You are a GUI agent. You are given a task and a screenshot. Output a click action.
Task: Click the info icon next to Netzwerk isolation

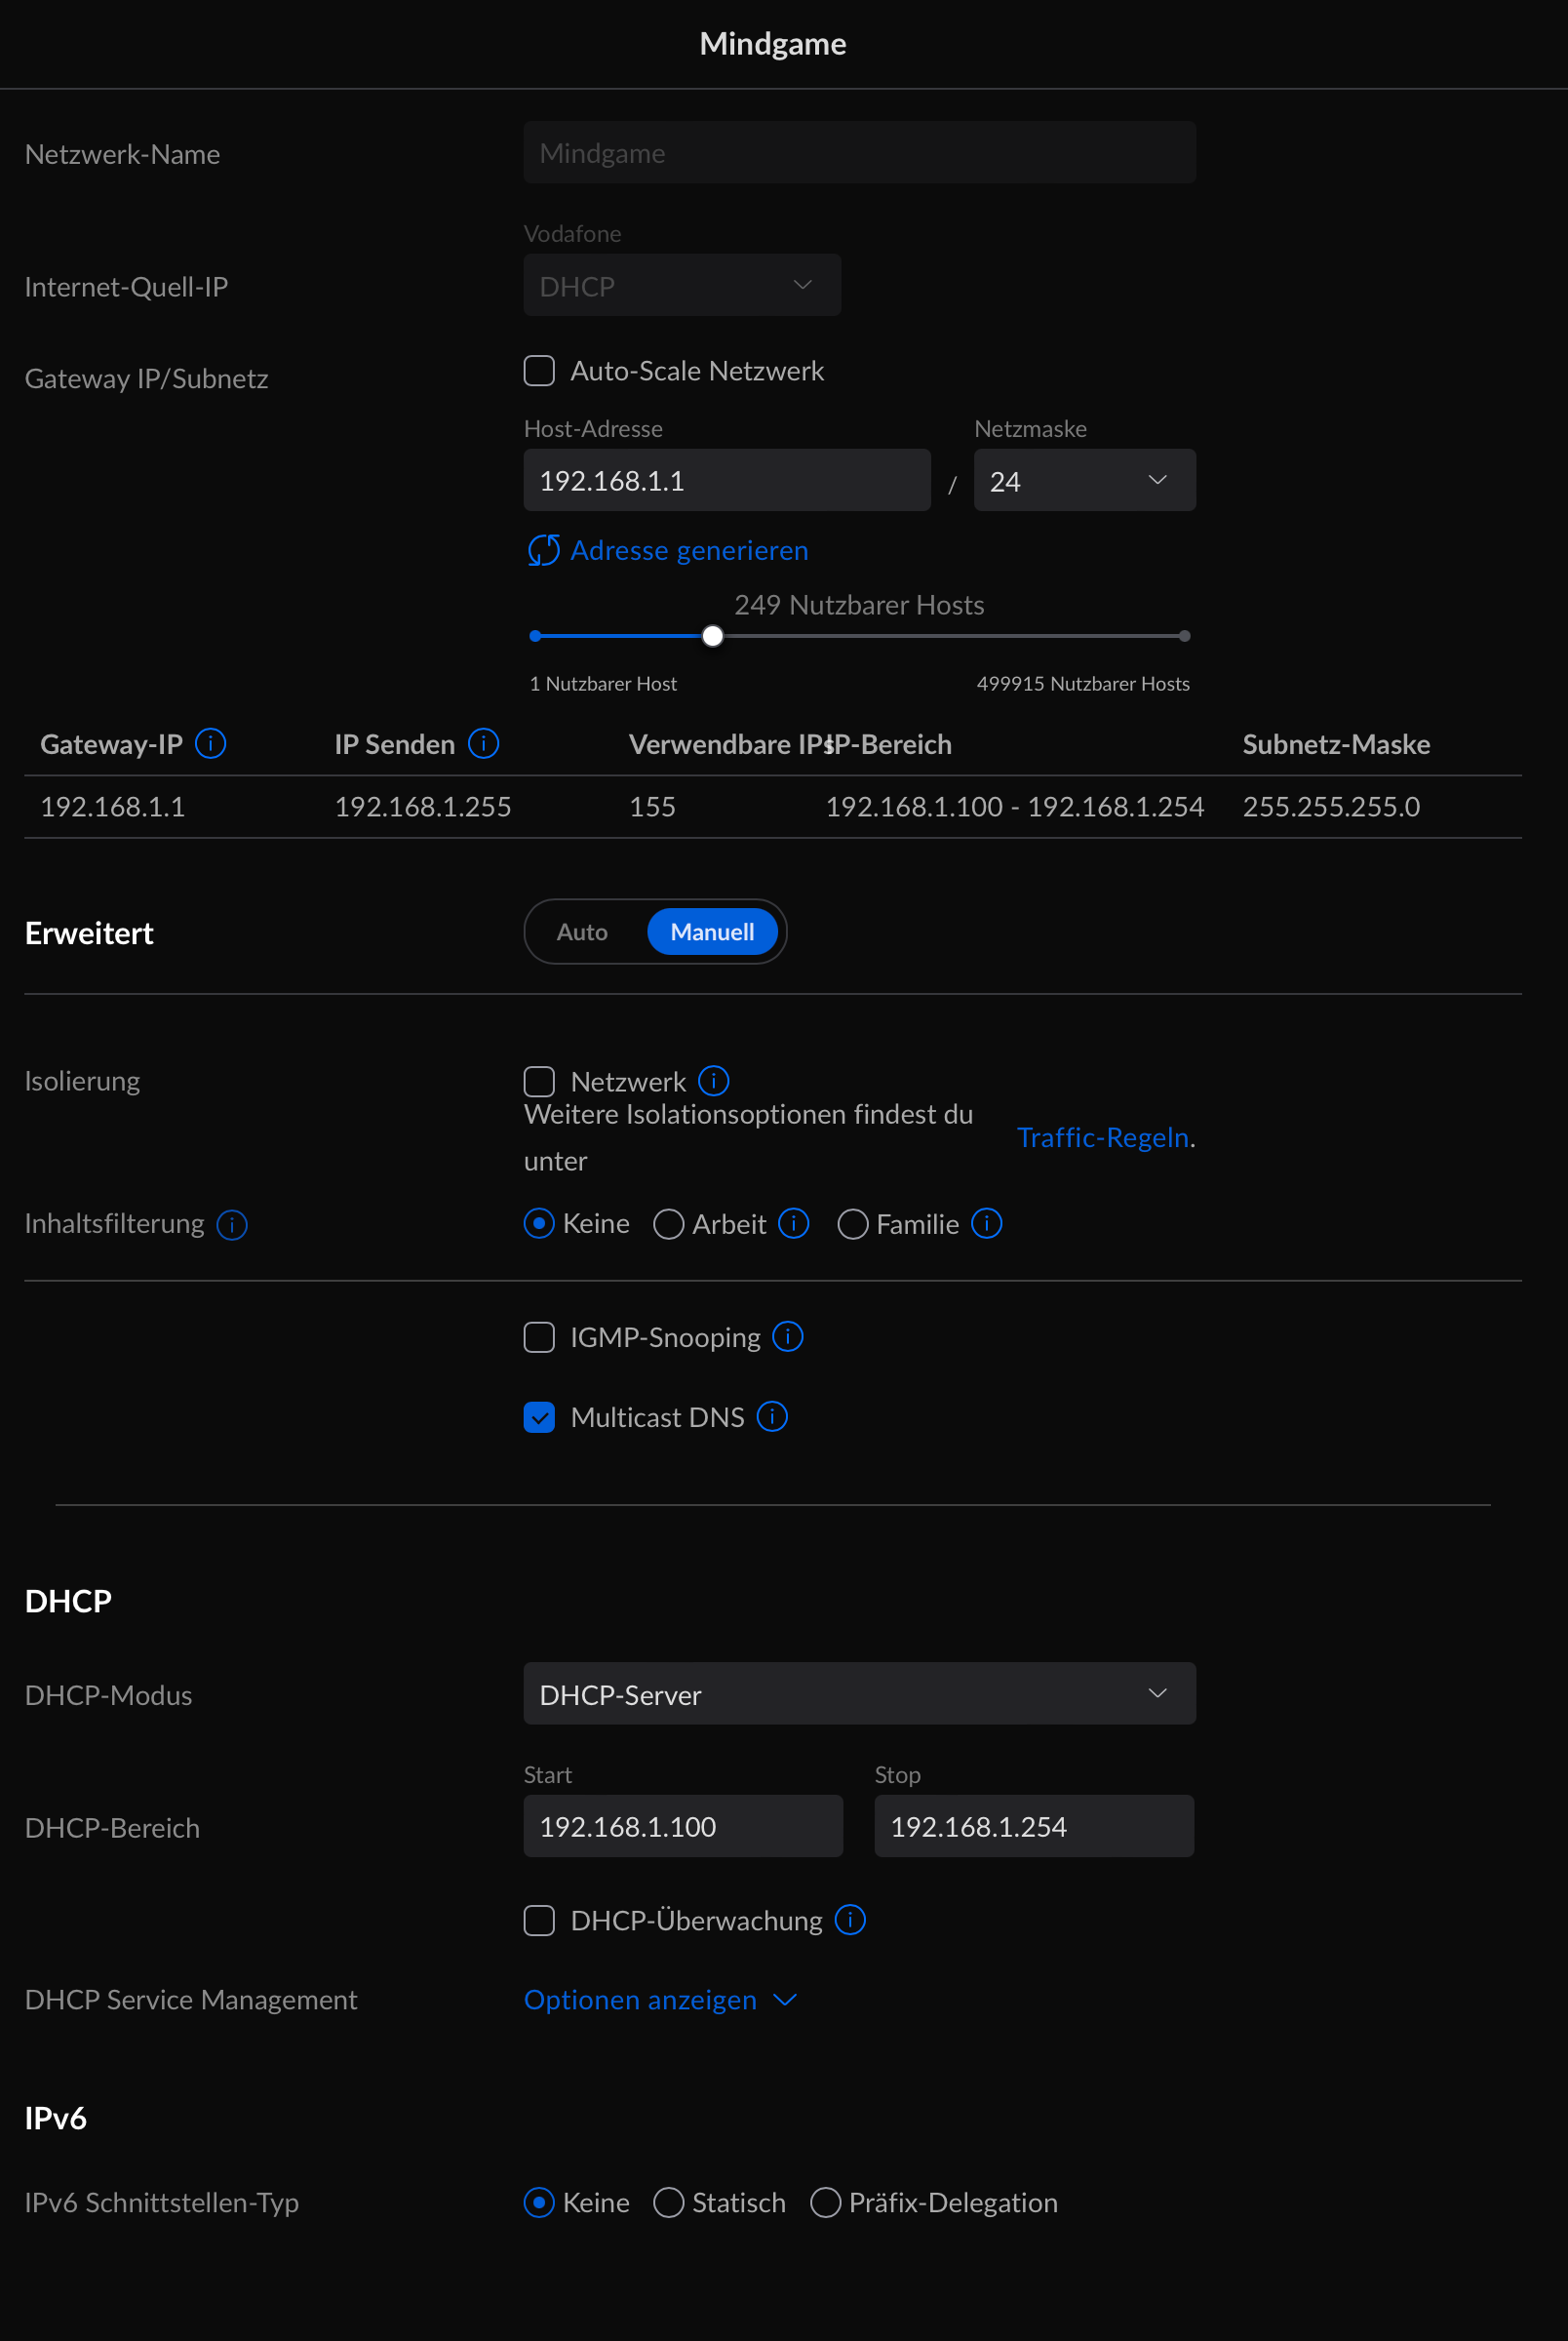713,1081
